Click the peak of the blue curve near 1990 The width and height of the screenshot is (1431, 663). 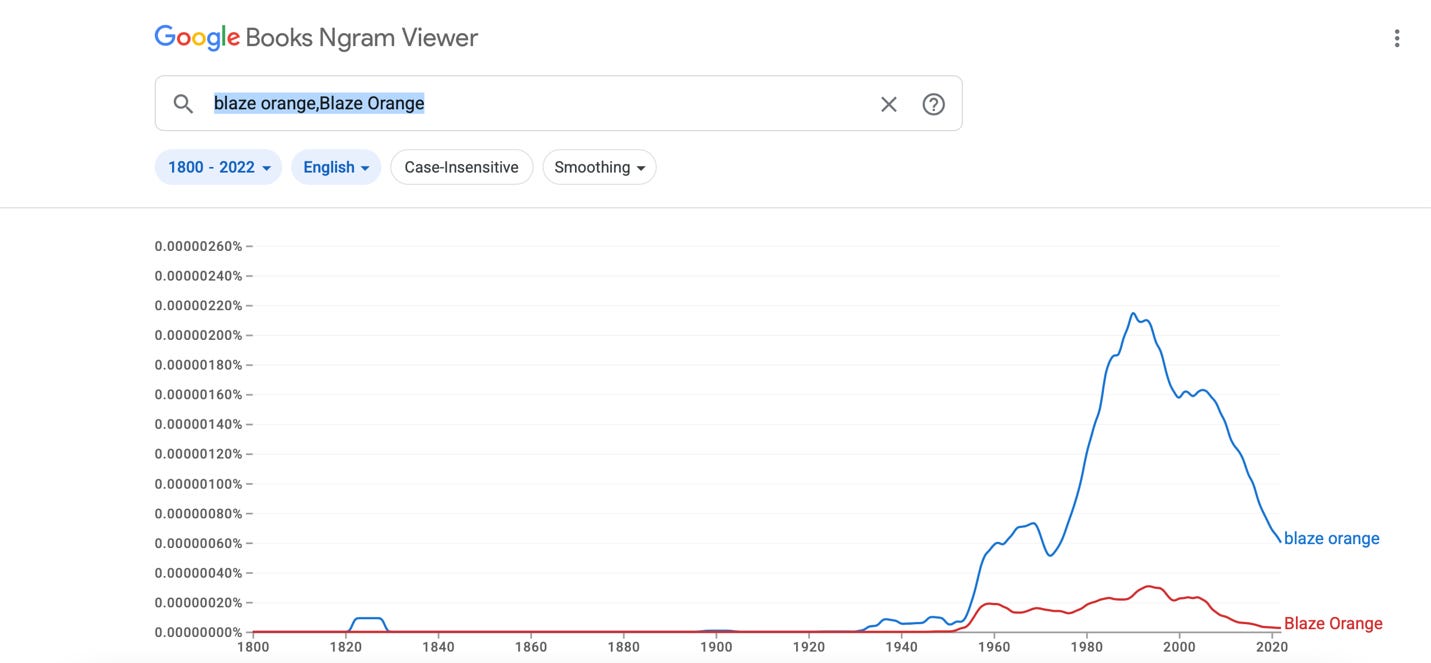1134,313
